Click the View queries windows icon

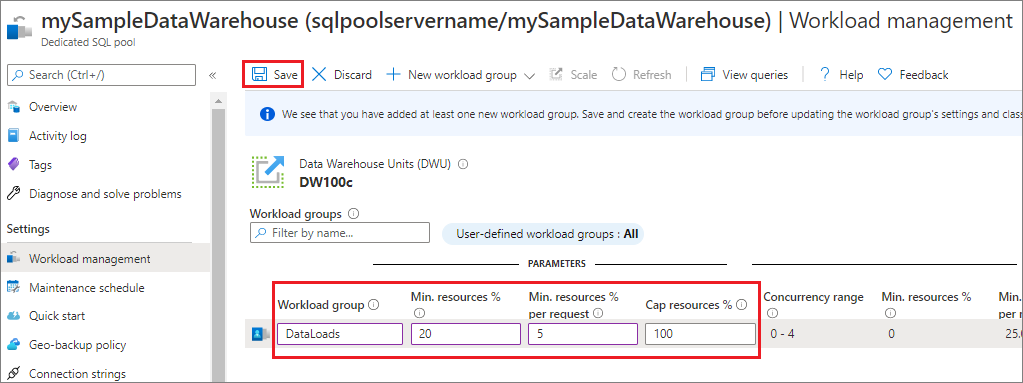[708, 74]
